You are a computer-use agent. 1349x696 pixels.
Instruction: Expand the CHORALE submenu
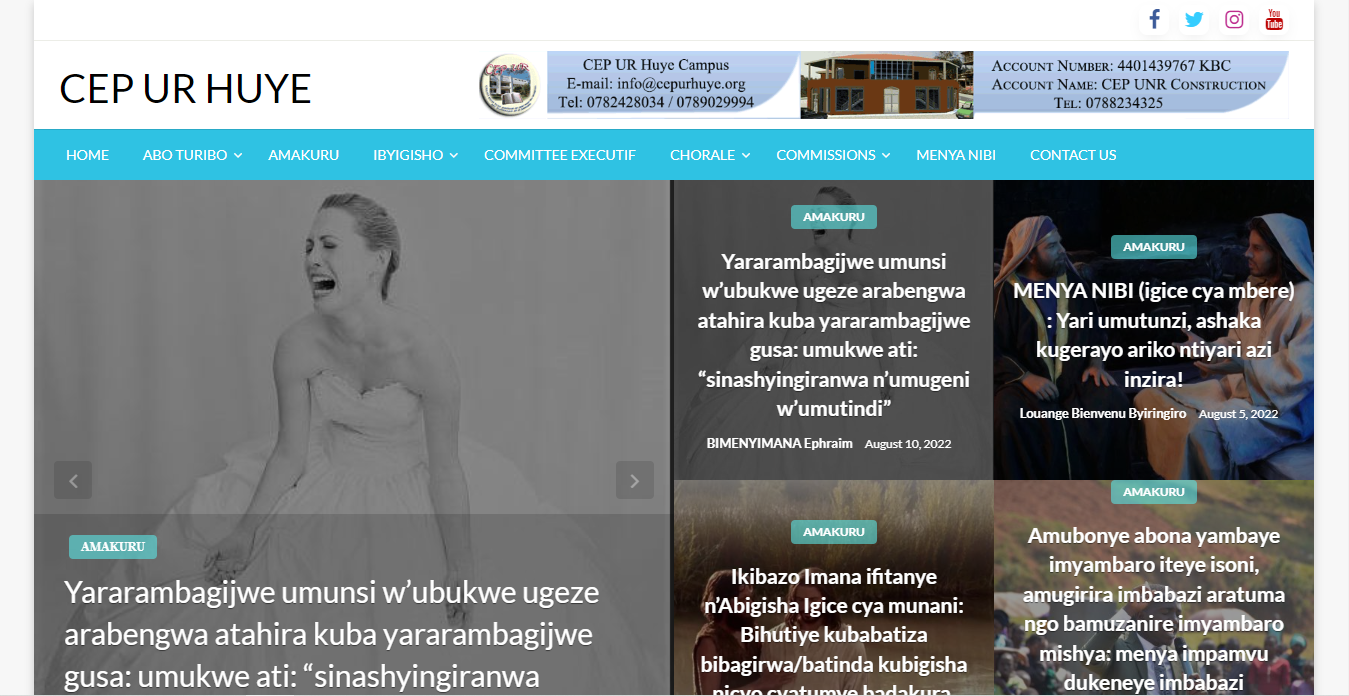point(746,155)
